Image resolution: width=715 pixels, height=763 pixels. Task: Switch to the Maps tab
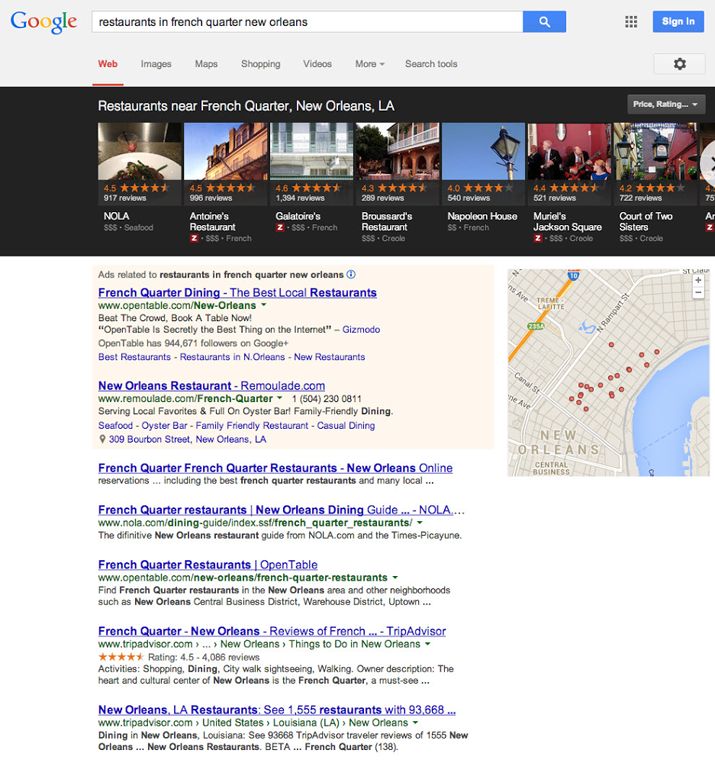click(x=206, y=64)
